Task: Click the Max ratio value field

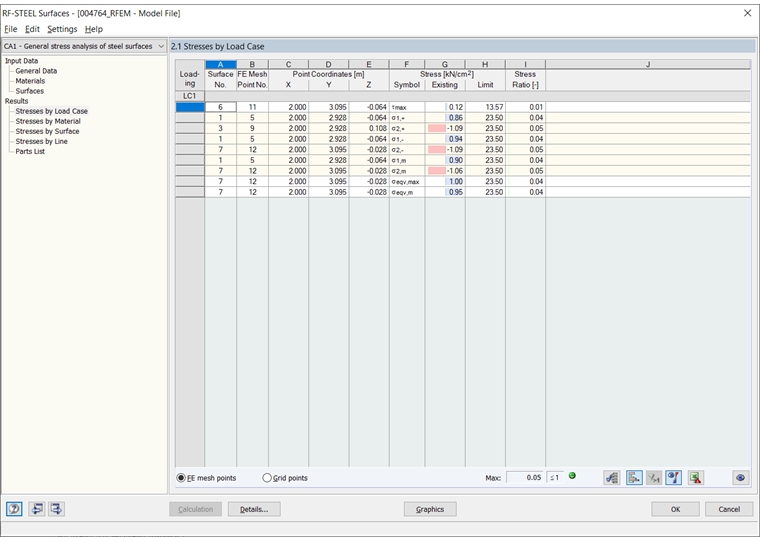Action: [525, 478]
